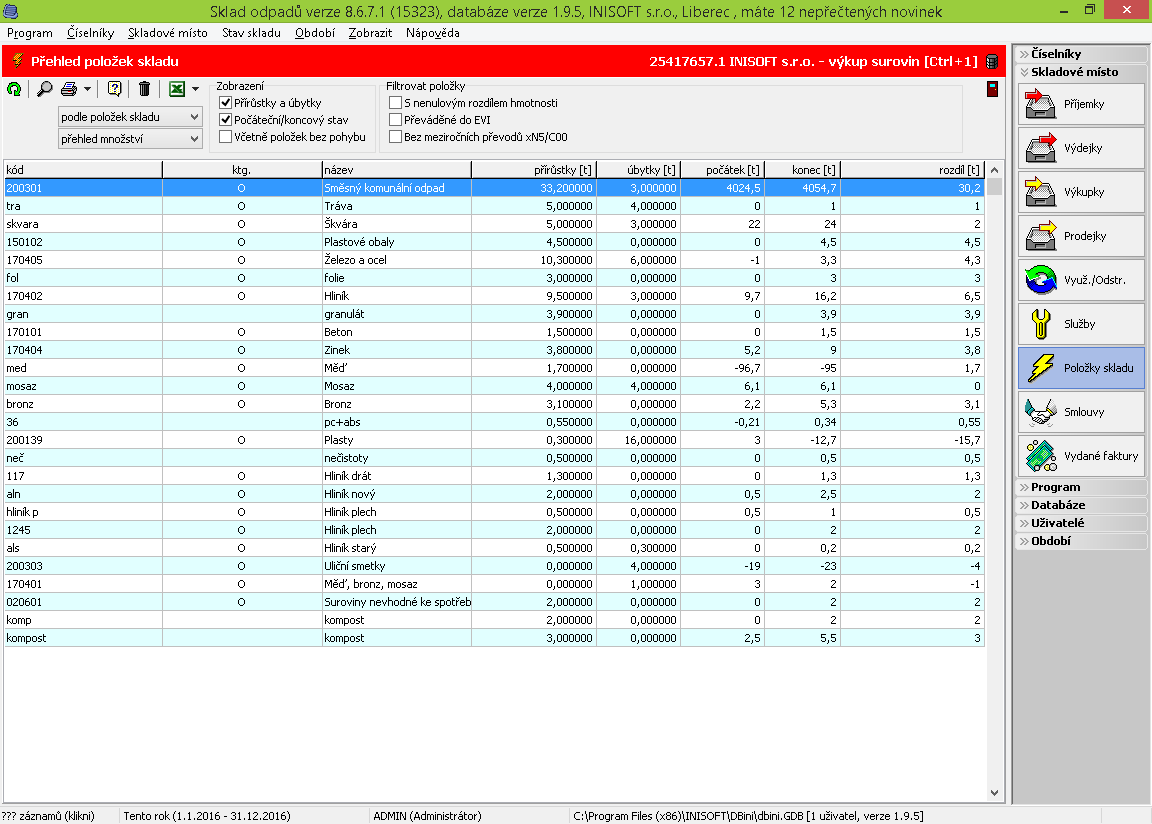The width and height of the screenshot is (1152, 824).
Task: Open the Období menu
Action: tap(314, 33)
